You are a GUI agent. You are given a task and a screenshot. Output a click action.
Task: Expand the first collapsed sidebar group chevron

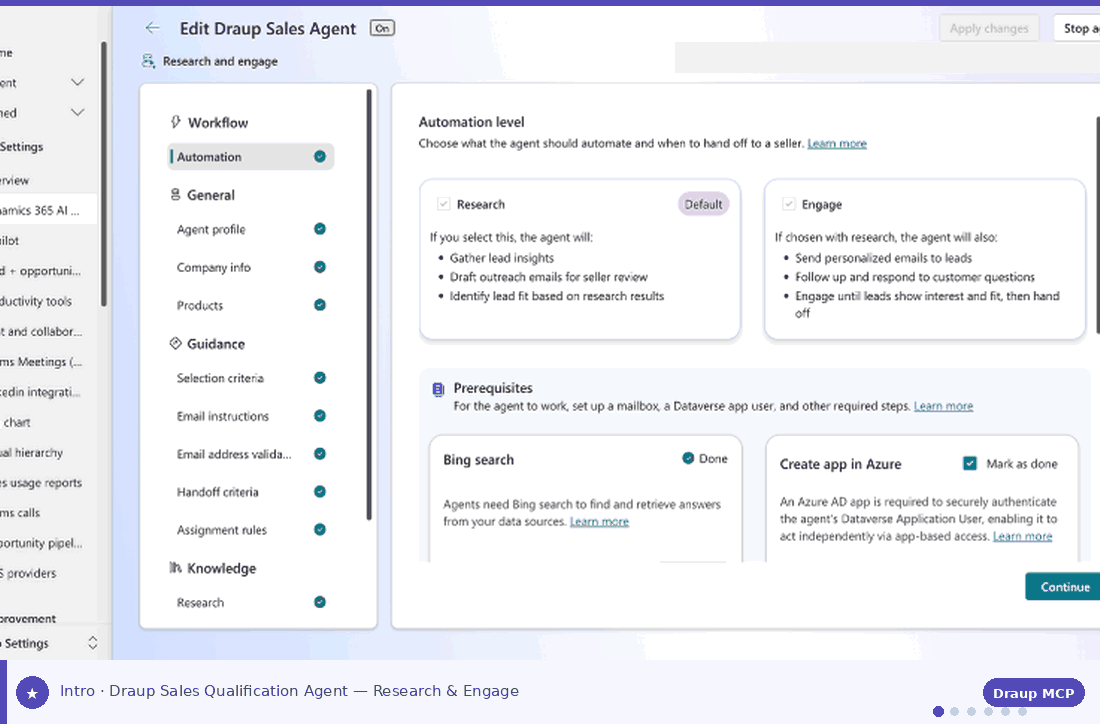click(x=78, y=82)
